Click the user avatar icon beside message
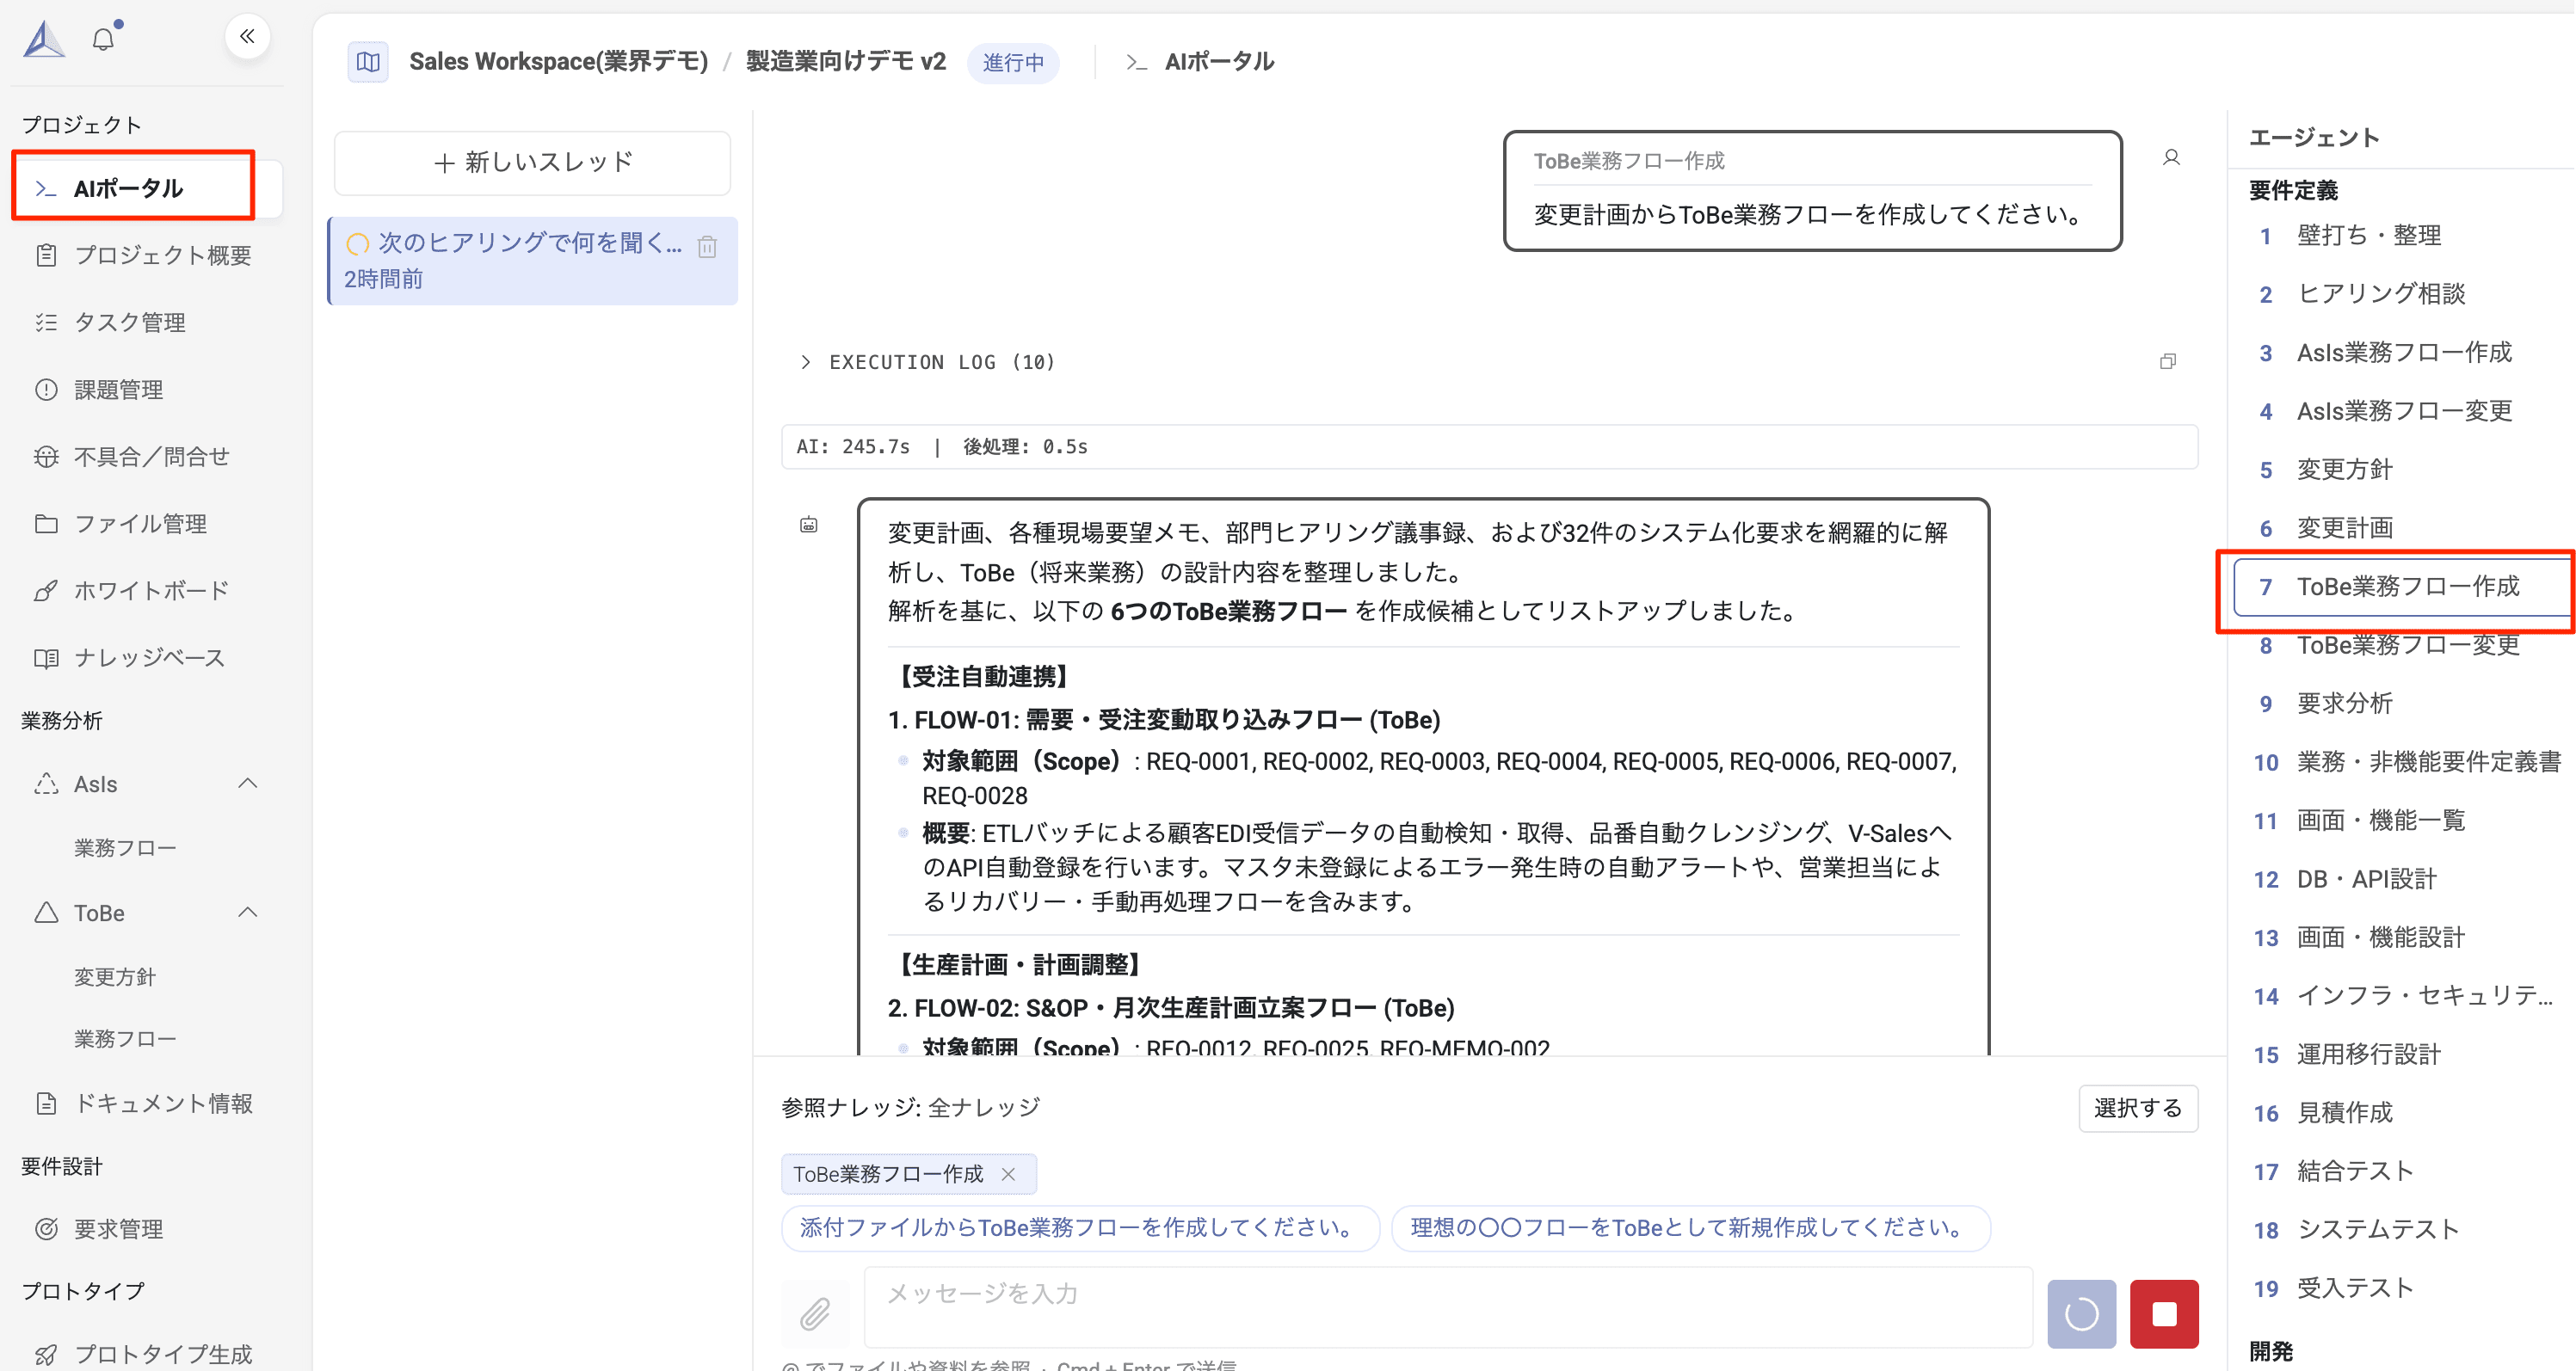The image size is (2576, 1371). click(x=2171, y=158)
